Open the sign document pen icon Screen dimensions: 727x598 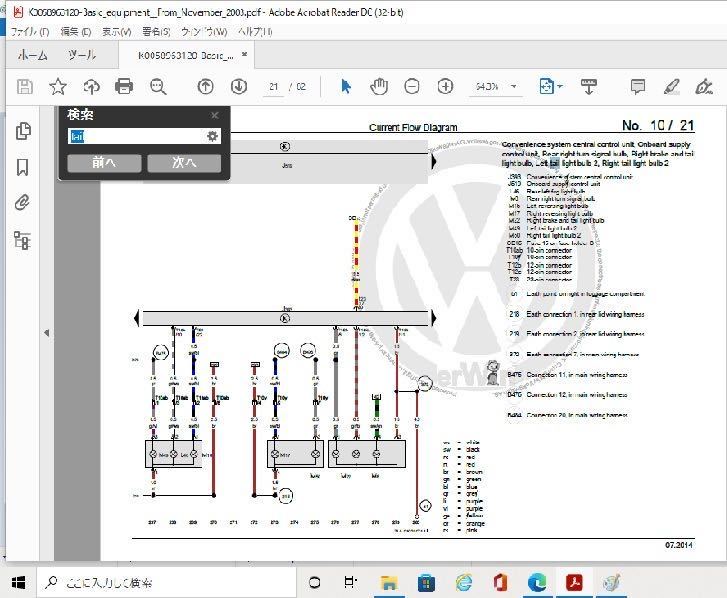click(704, 87)
